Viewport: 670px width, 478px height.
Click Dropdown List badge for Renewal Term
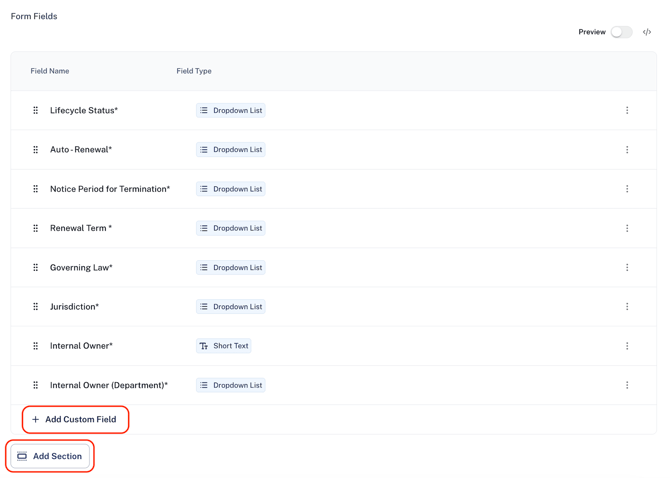pyautogui.click(x=231, y=228)
